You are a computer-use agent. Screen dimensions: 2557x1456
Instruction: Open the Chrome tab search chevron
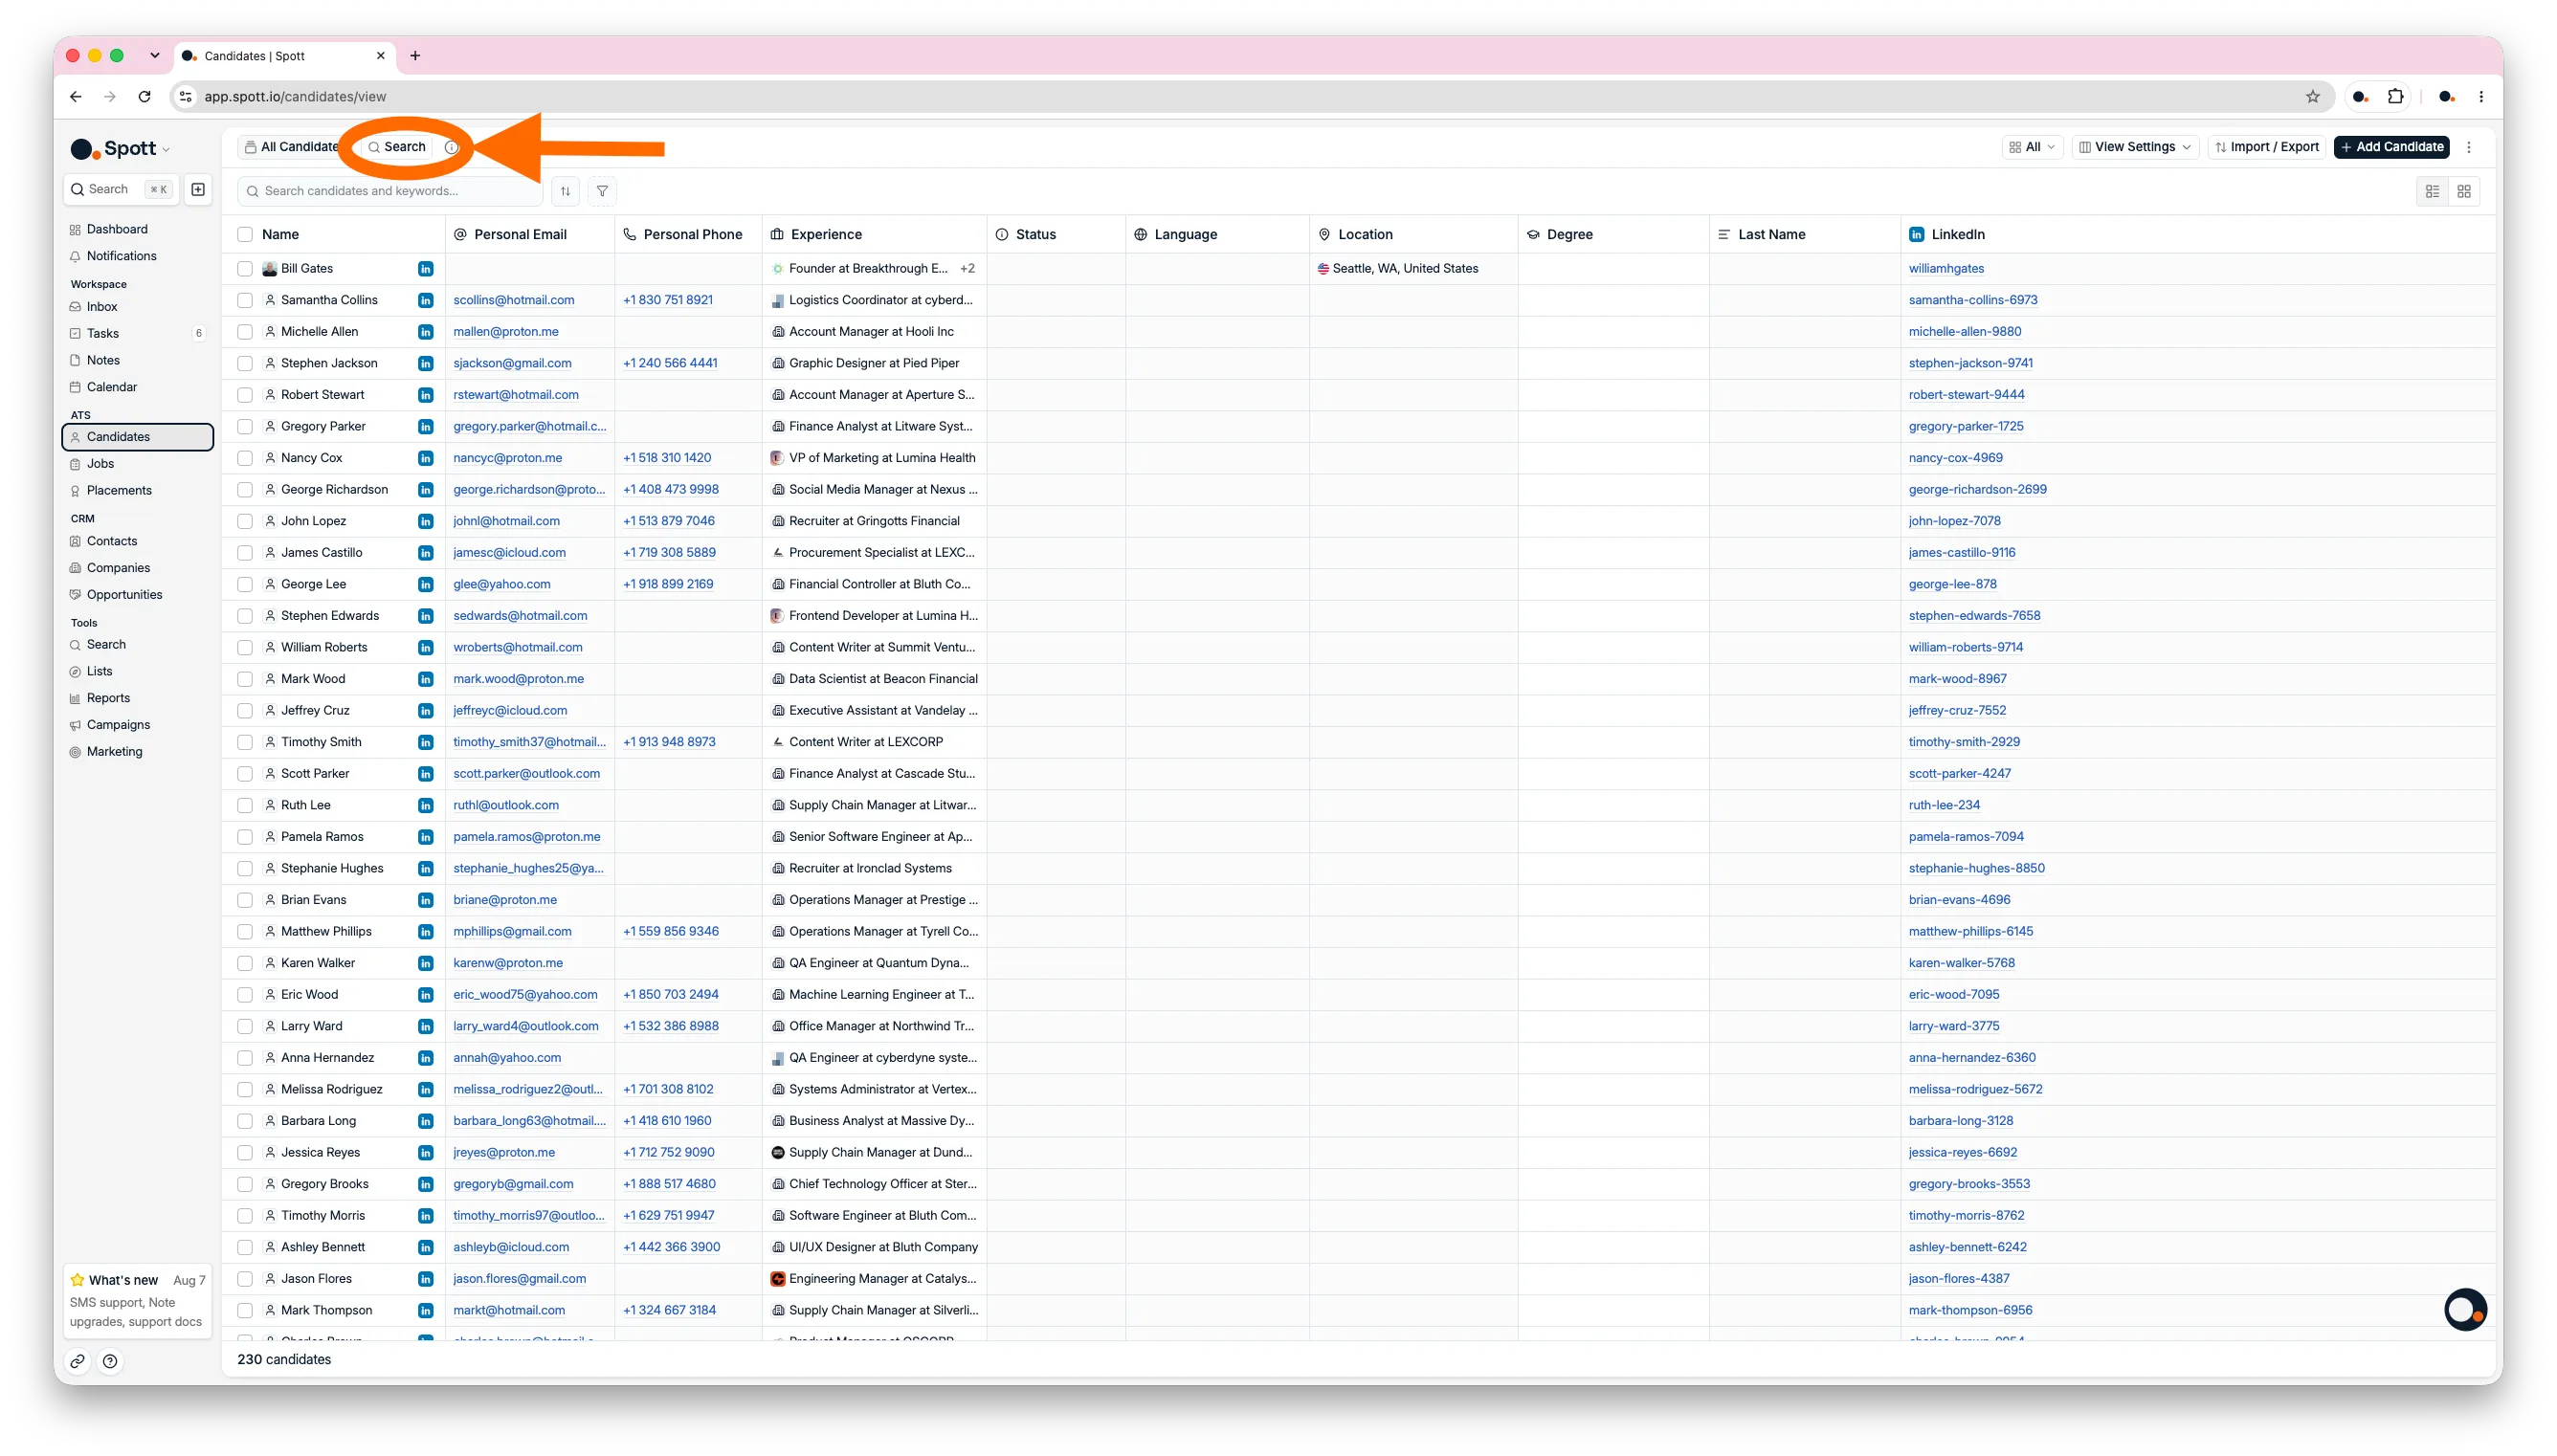pos(154,56)
